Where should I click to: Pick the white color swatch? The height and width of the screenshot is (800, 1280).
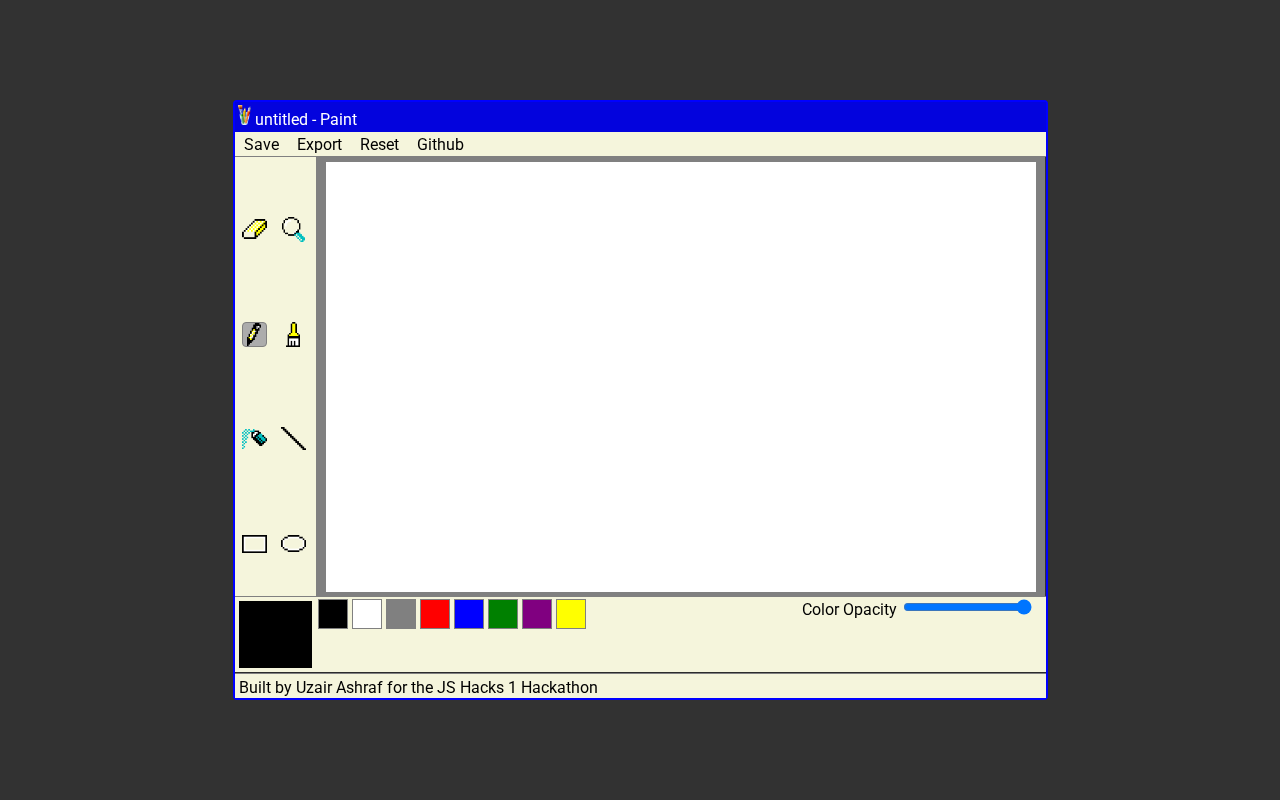pos(367,614)
